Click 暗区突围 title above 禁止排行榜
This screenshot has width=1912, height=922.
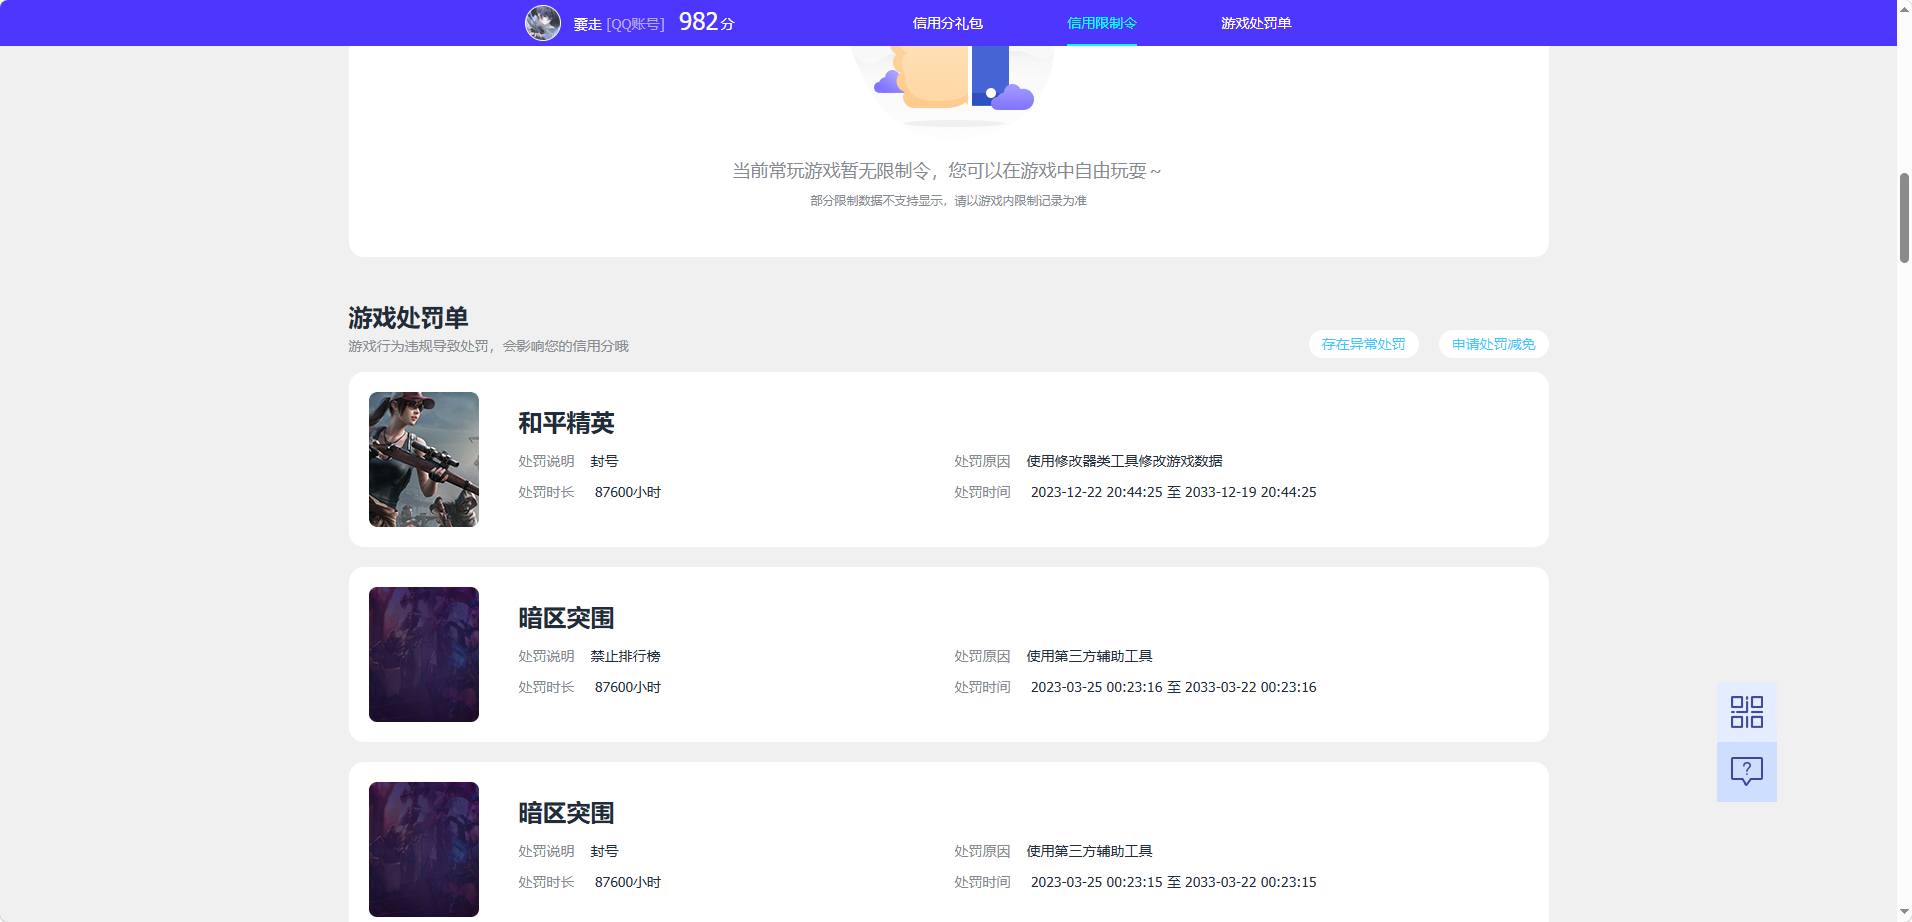(566, 618)
